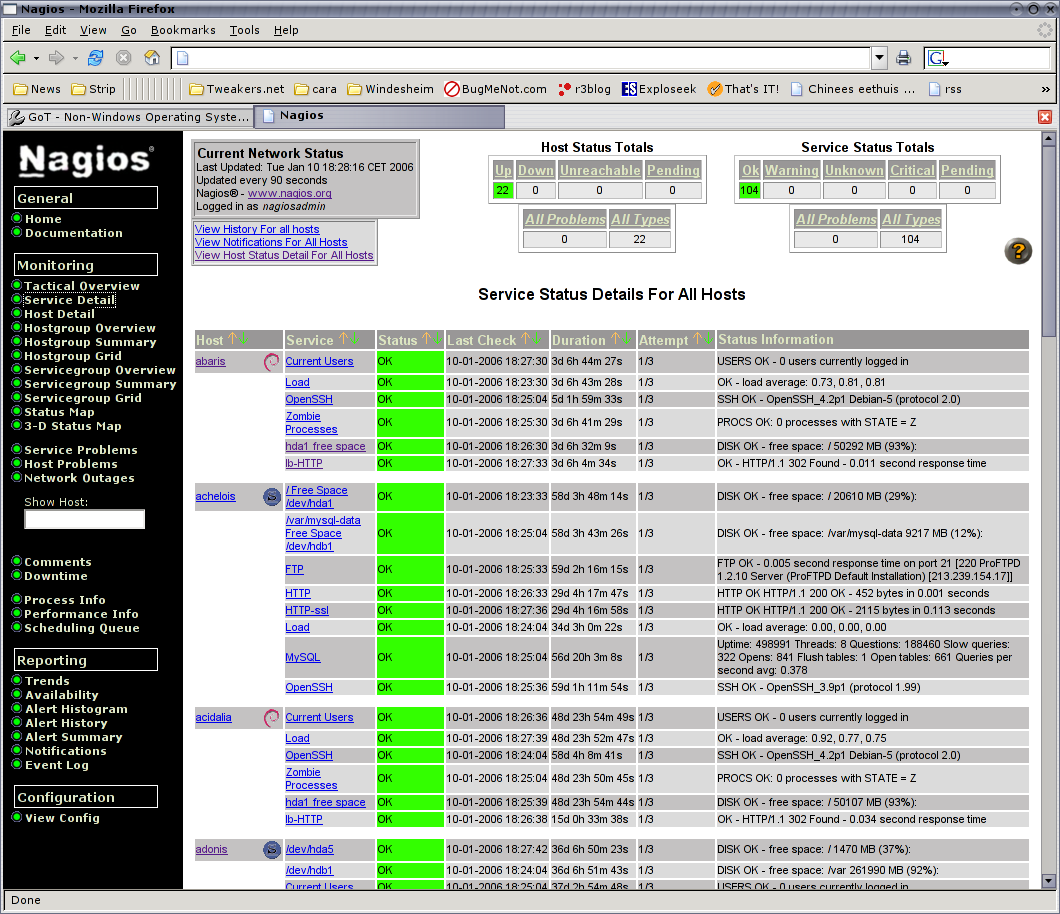Open Status Map in the sidebar
This screenshot has height=914, width=1060.
pos(59,412)
